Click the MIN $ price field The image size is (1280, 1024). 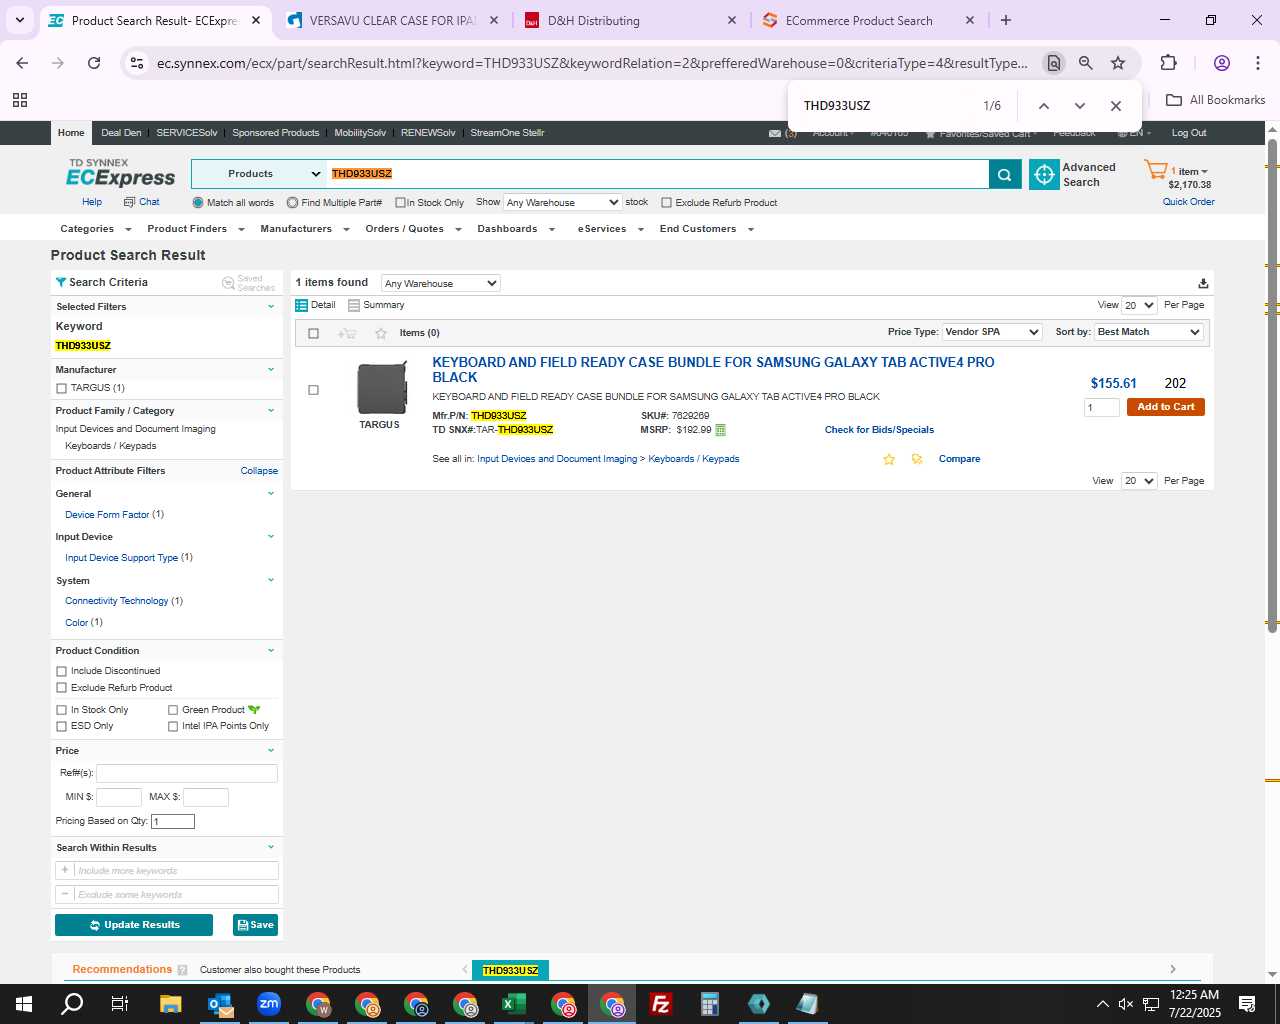[119, 797]
